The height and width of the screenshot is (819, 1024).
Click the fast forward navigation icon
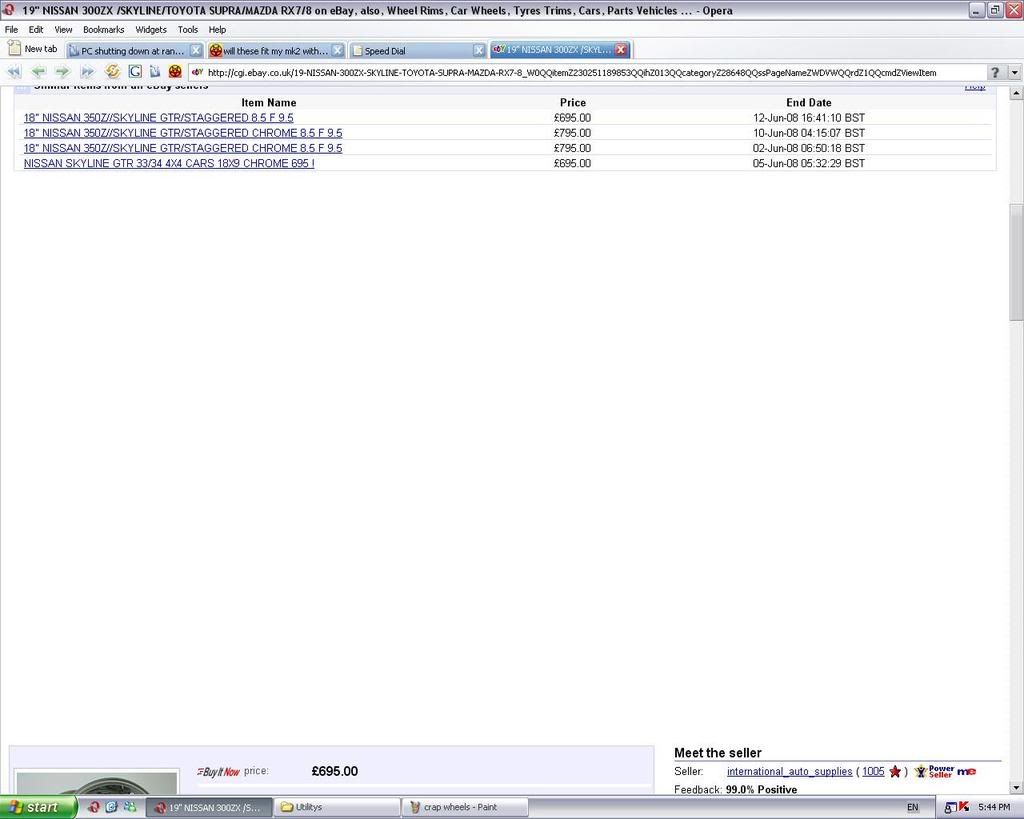pyautogui.click(x=87, y=72)
